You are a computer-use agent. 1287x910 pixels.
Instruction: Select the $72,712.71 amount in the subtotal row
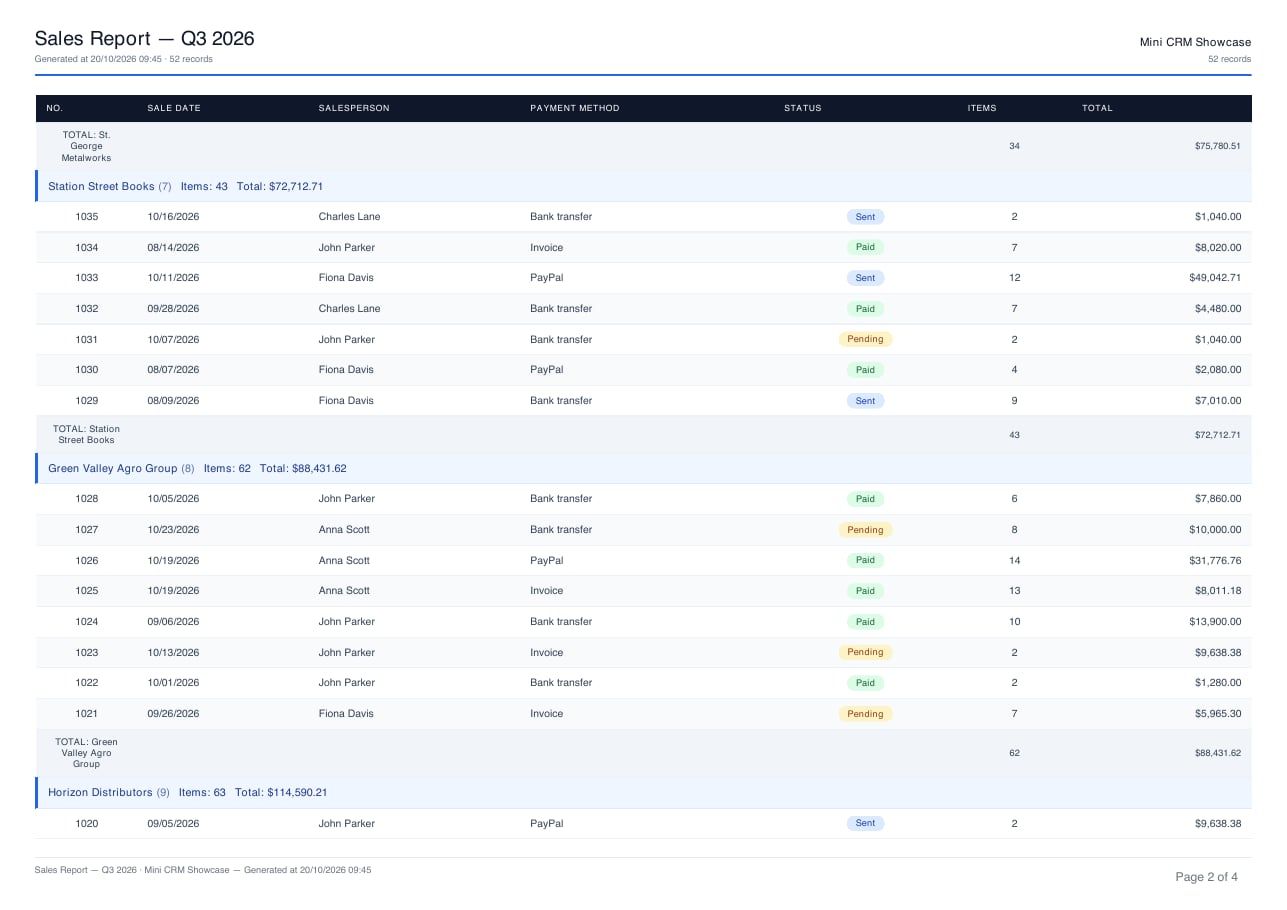coord(1217,435)
